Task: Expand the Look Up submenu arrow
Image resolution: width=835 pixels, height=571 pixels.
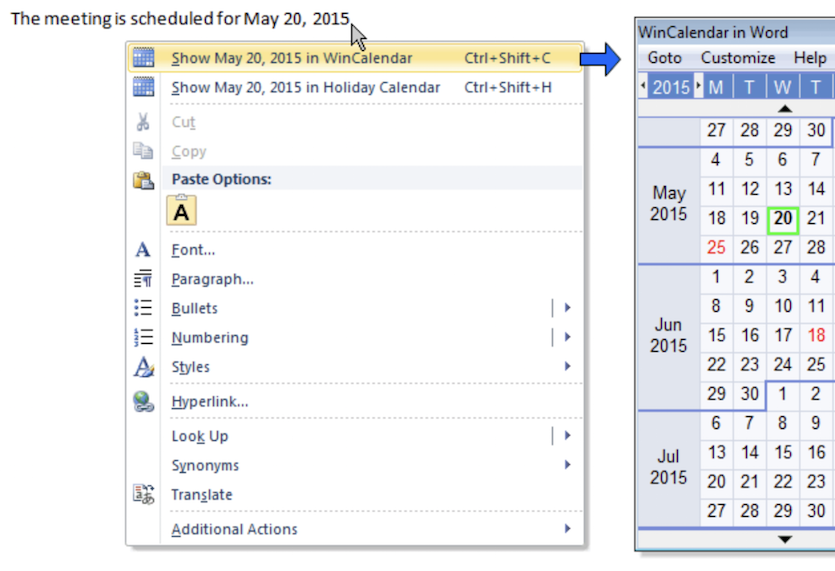Action: coord(568,436)
